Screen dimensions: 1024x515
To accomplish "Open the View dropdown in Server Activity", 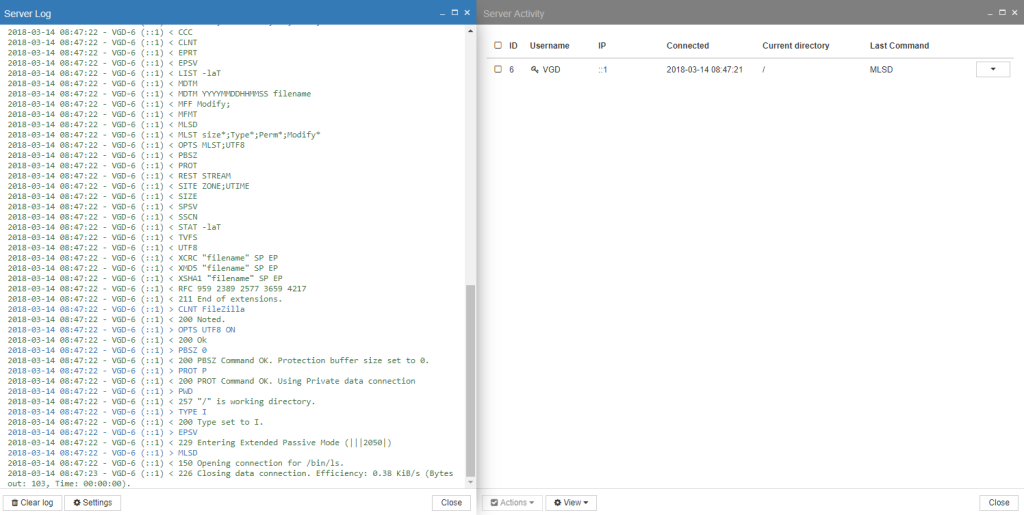I will pos(571,503).
